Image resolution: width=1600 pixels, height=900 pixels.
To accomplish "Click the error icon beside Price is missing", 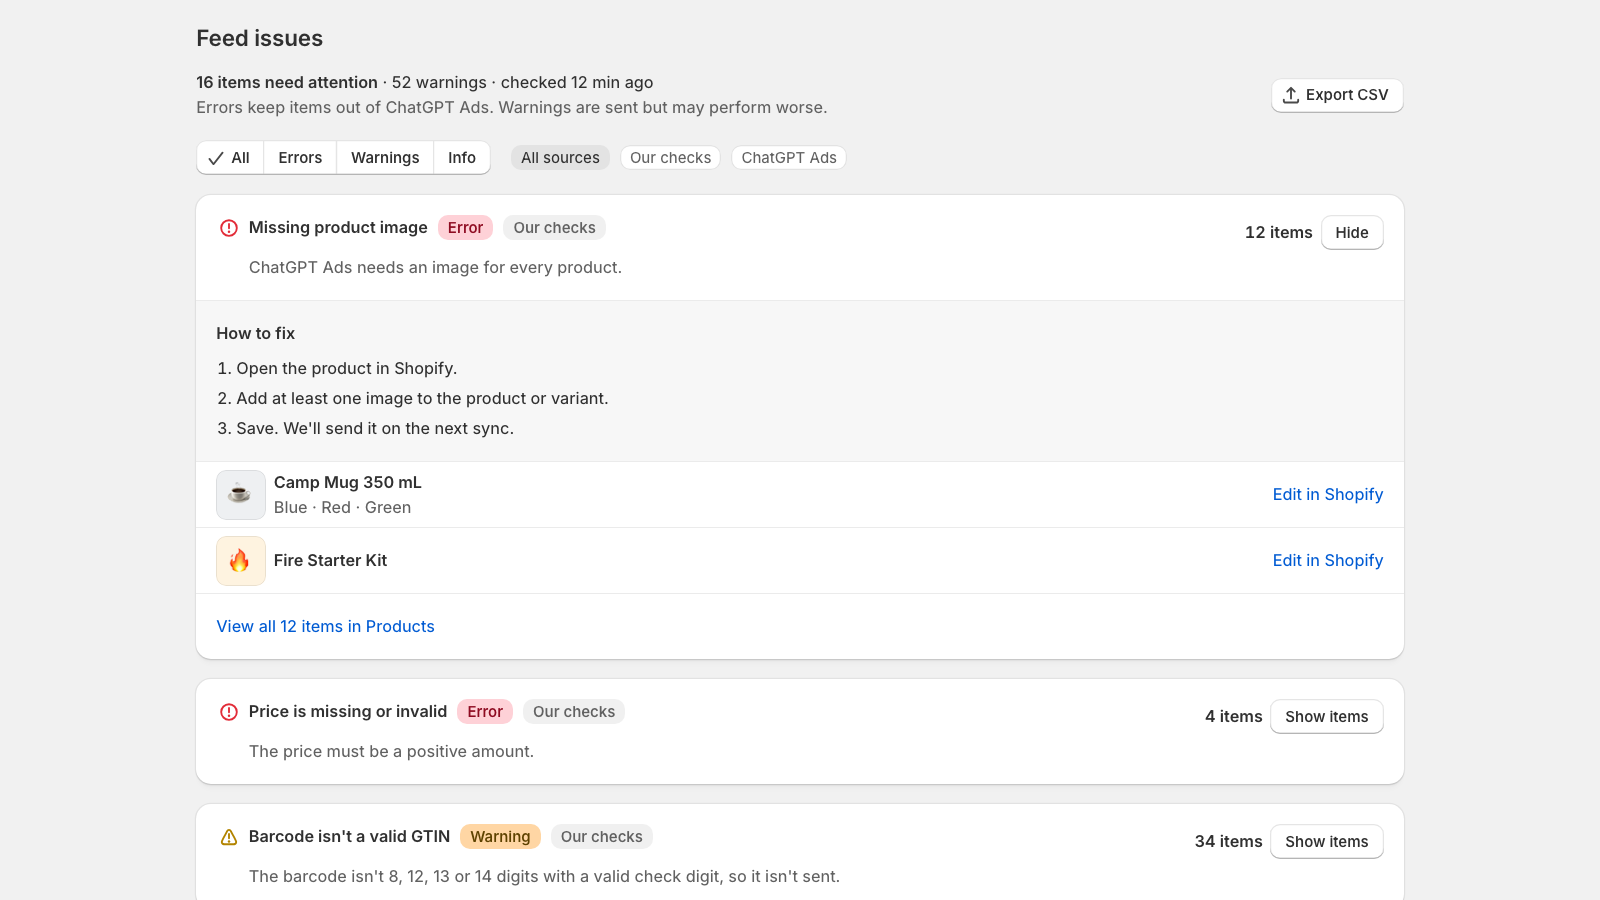I will click(229, 712).
